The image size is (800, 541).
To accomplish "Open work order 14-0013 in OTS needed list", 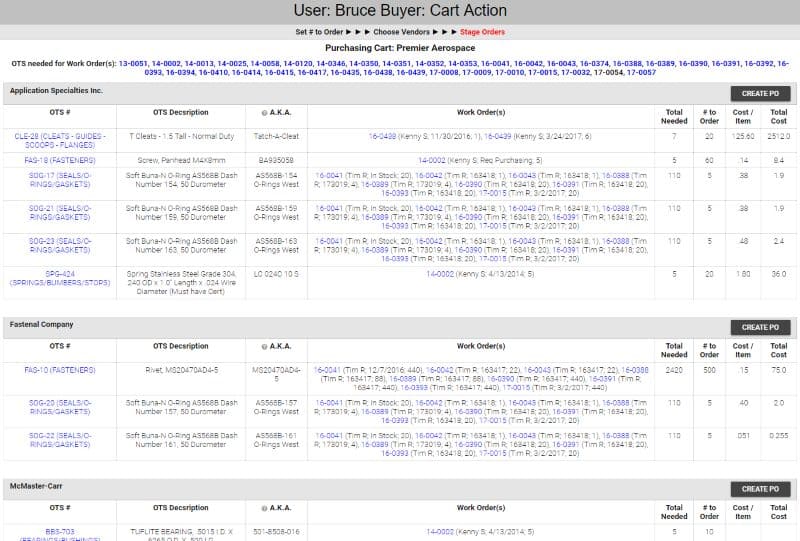I will pos(198,64).
